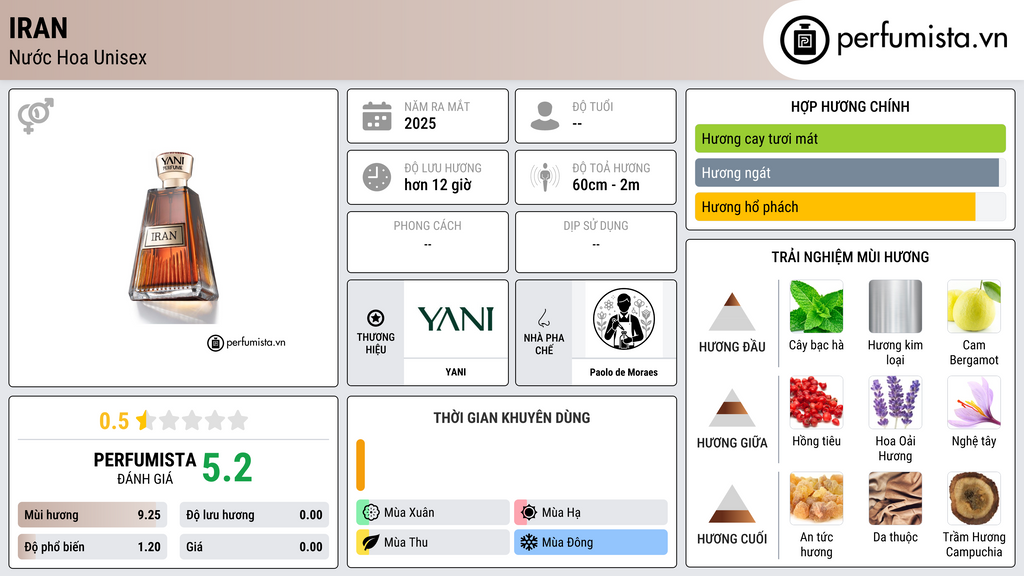Click the Hương đầu pyramid icon
This screenshot has height=576, width=1024.
pyautogui.click(x=732, y=312)
